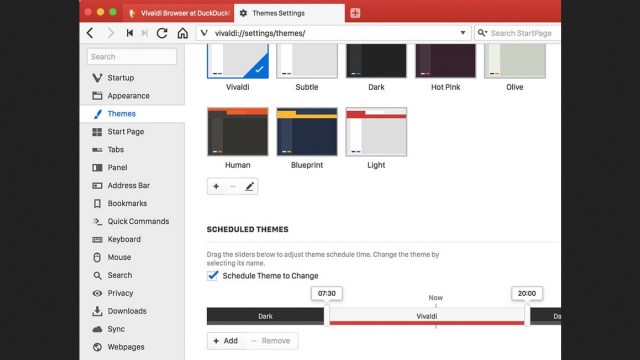Viewport: 640px width, 360px height.
Task: Reload the current page
Action: [x=162, y=33]
